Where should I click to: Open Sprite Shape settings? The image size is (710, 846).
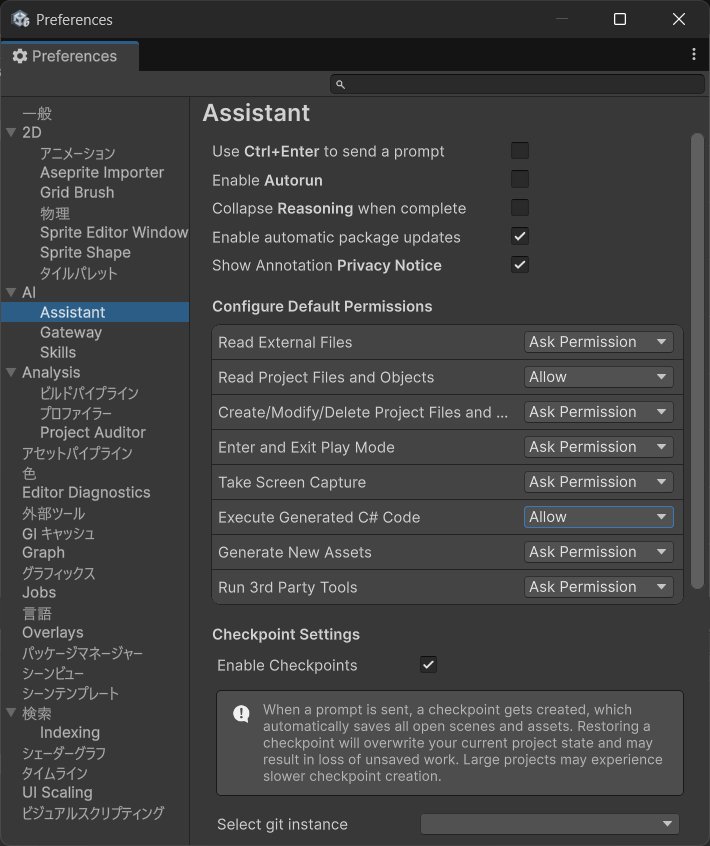coord(85,253)
